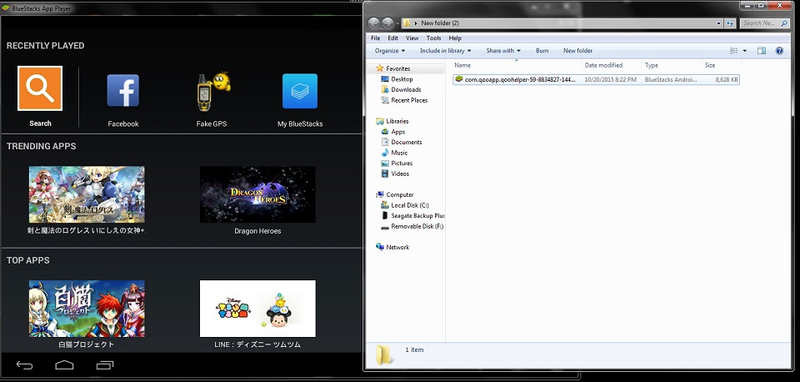Click the Explorer back navigation arrow
800x382 pixels.
tap(373, 23)
